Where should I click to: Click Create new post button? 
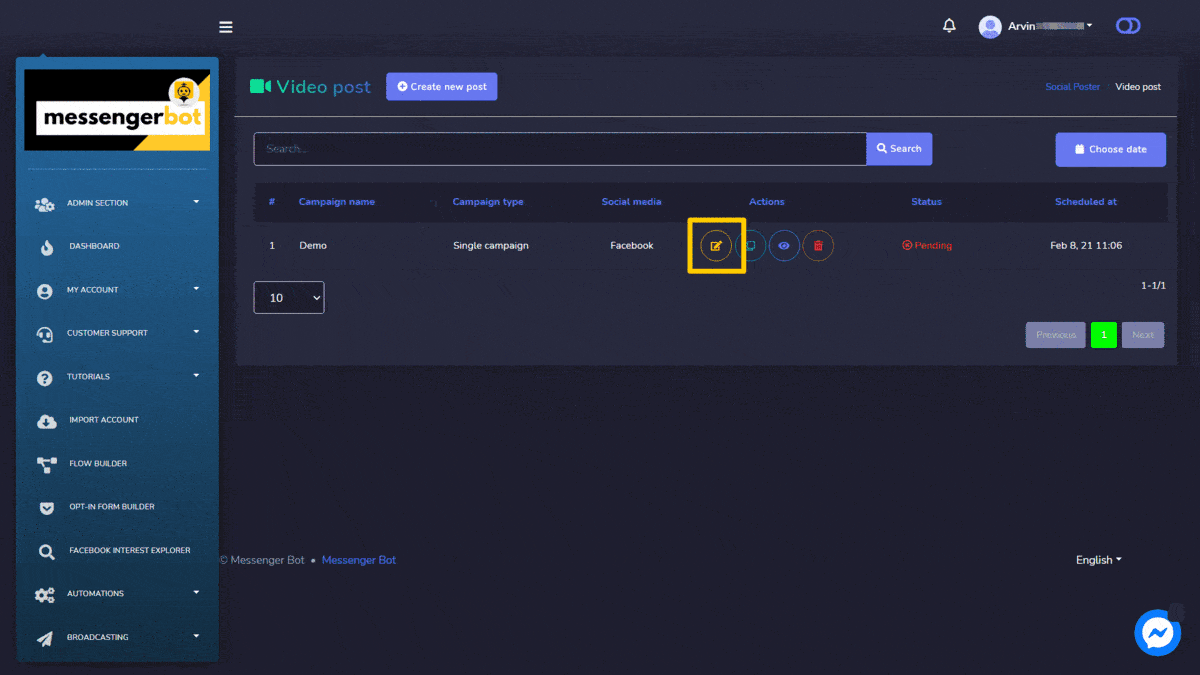pos(441,86)
